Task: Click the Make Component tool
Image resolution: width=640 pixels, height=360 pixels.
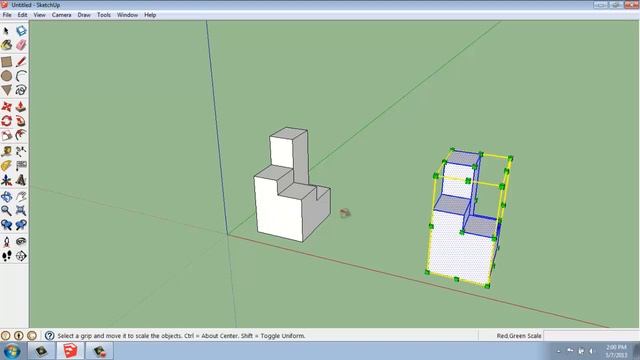Action: tap(21, 31)
